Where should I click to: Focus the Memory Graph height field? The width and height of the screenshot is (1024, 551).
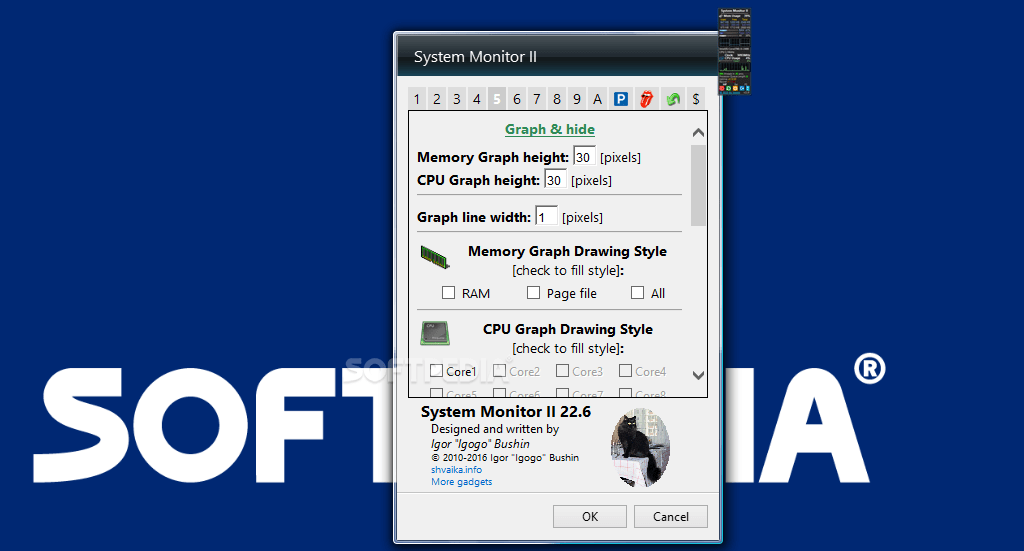[x=584, y=157]
